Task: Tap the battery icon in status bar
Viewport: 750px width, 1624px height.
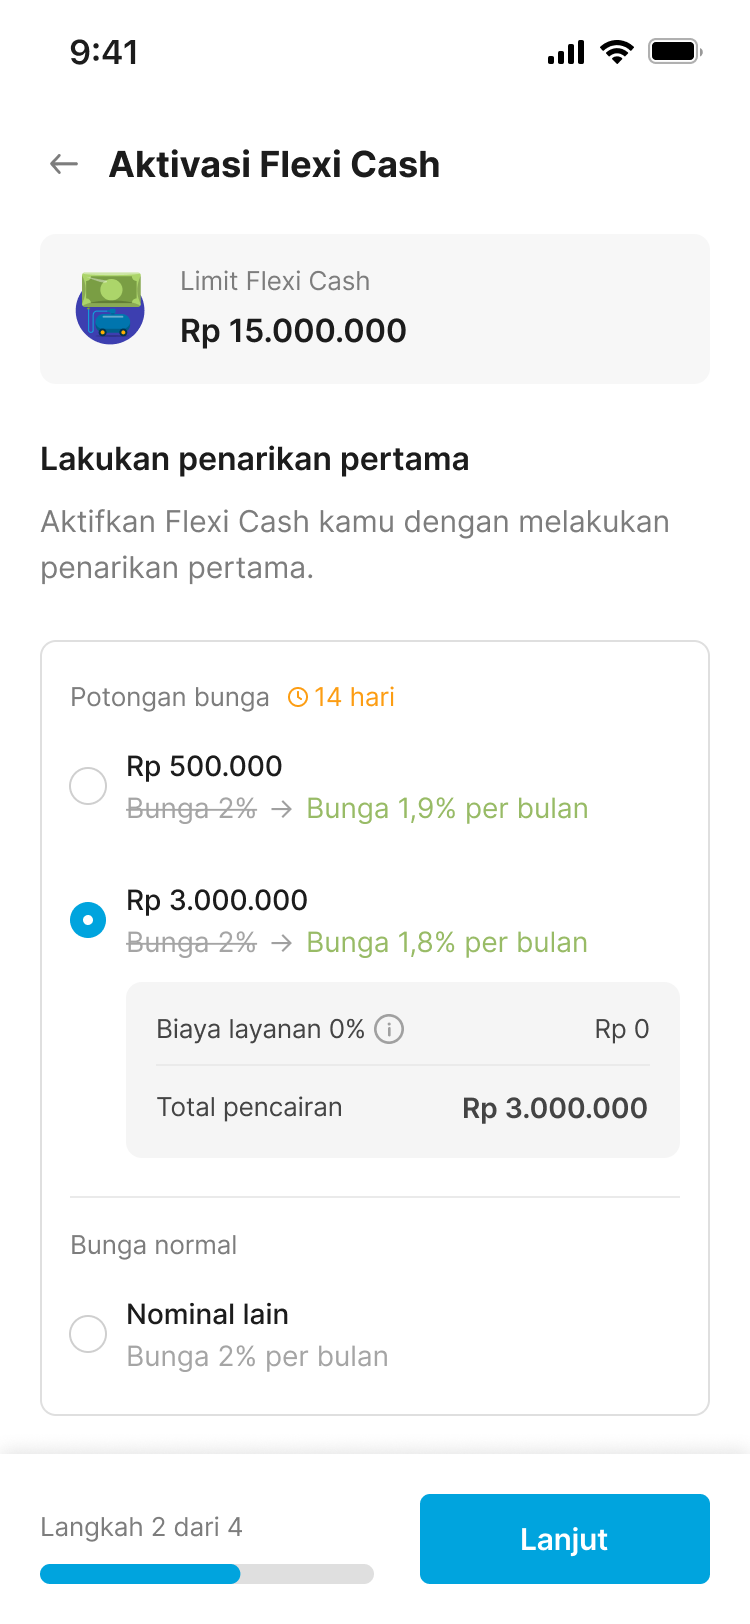Action: [675, 51]
